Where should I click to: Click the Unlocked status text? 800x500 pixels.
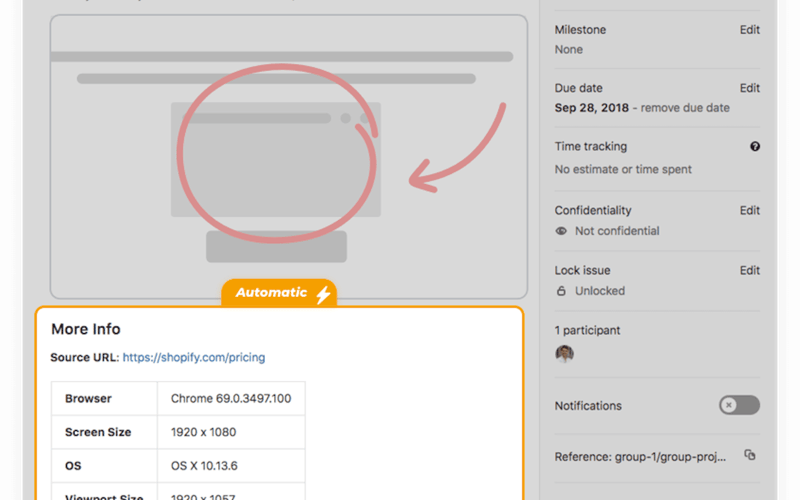[600, 291]
